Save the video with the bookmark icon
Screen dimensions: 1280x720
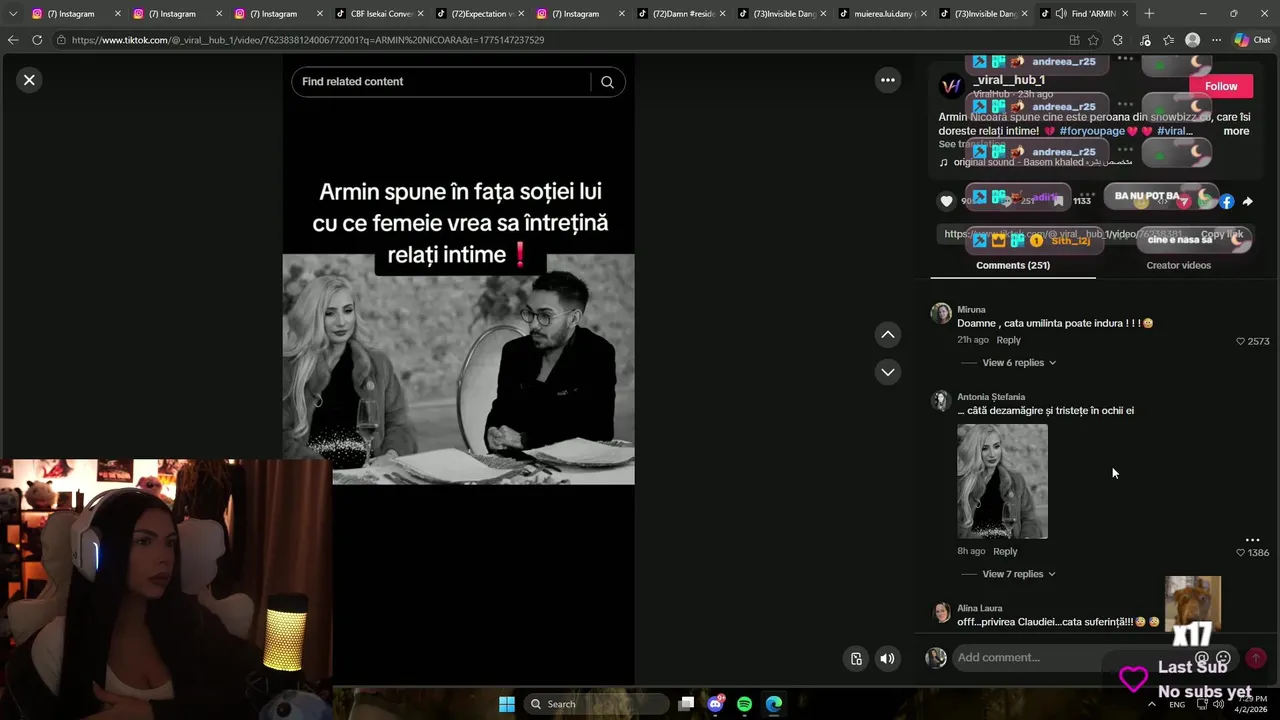tap(1058, 201)
